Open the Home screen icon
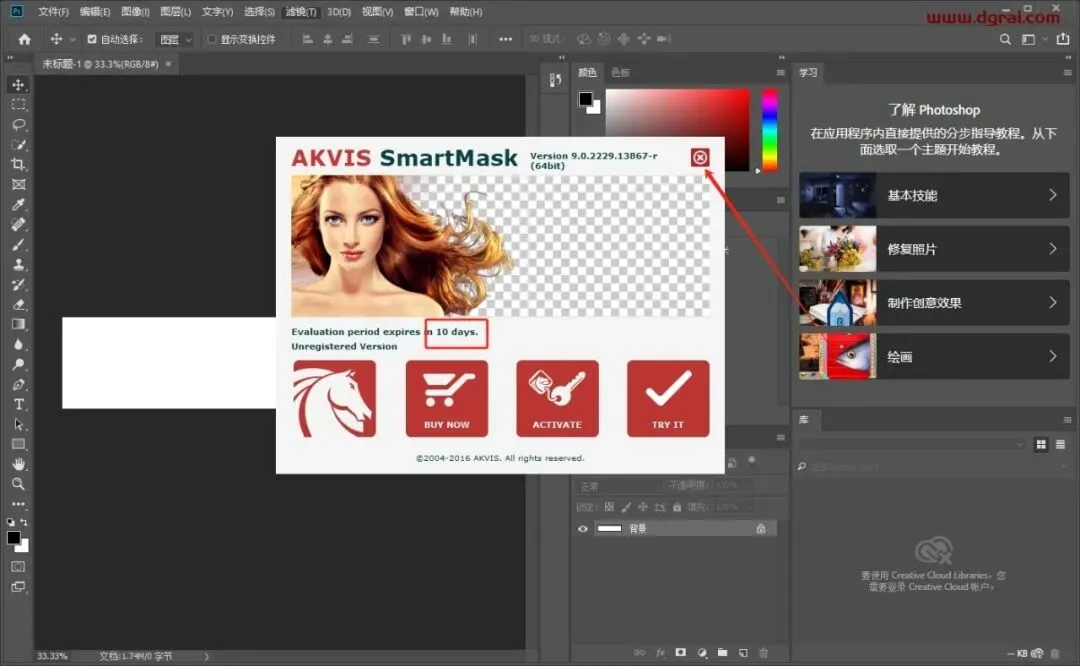Image resolution: width=1080 pixels, height=666 pixels. pos(25,39)
